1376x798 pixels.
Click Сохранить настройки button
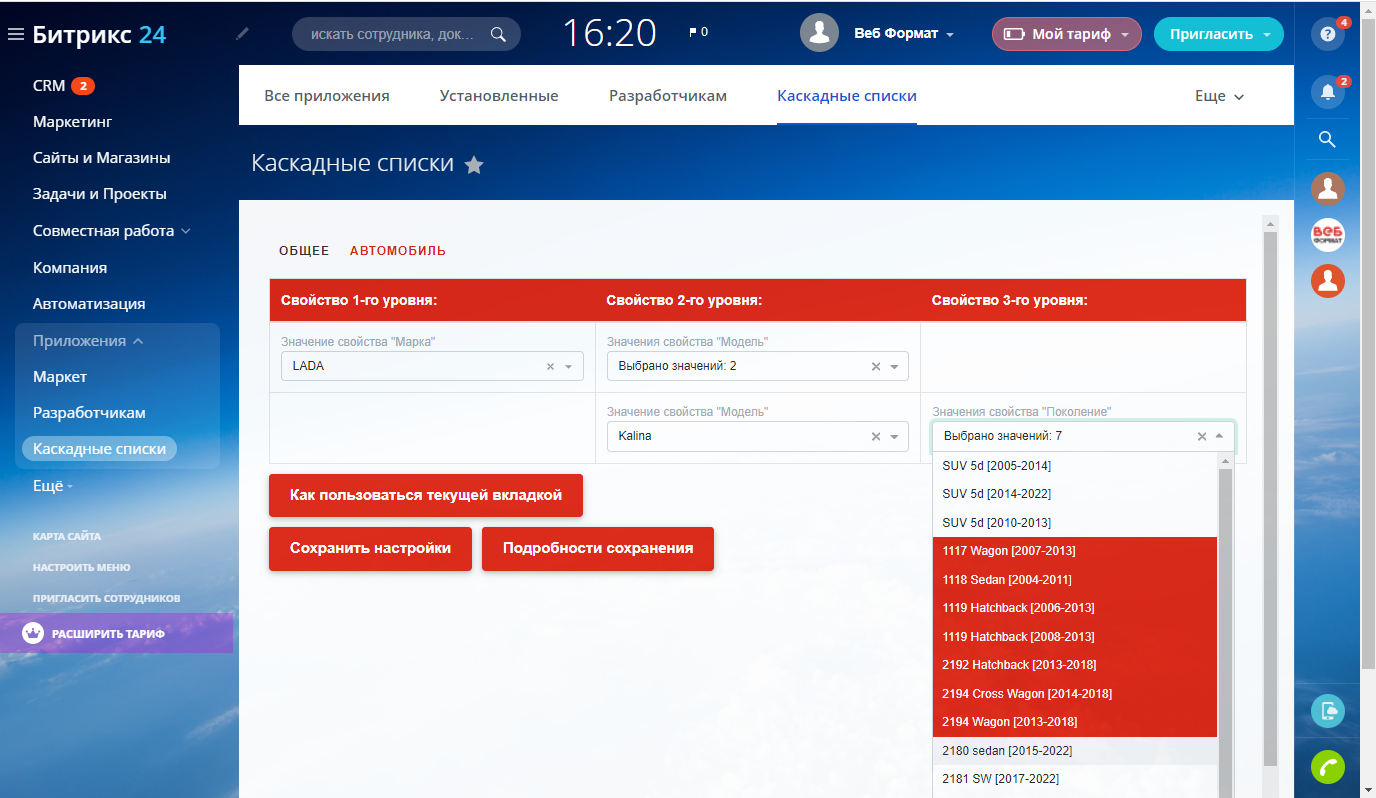coord(370,549)
